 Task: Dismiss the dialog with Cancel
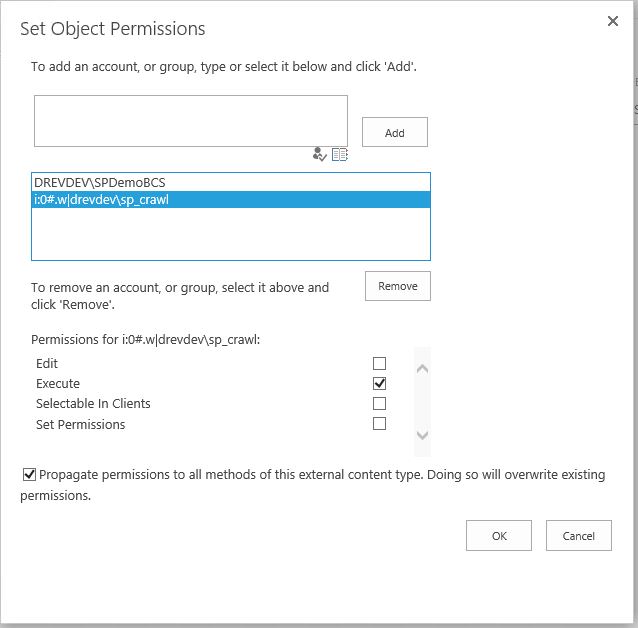click(579, 536)
